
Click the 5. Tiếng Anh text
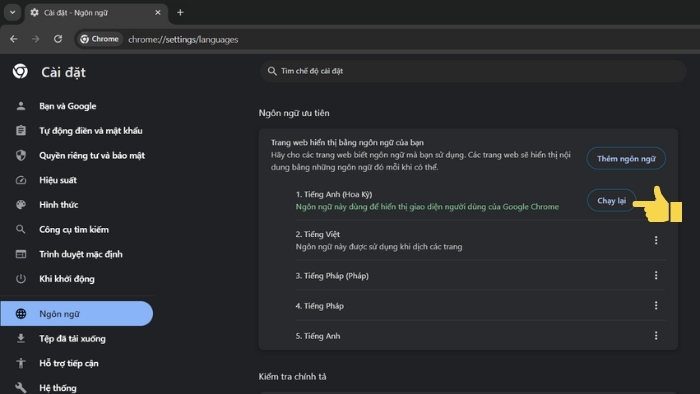(317, 336)
